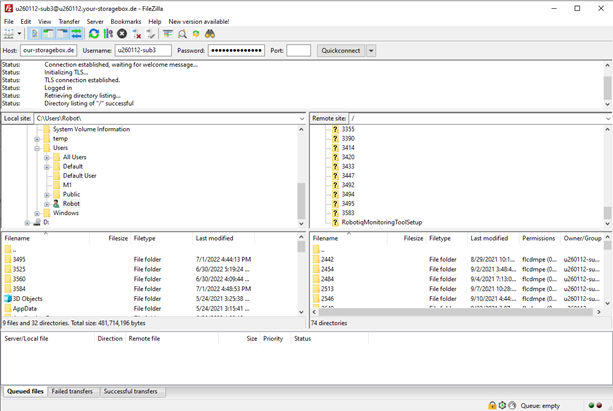The height and width of the screenshot is (411, 613).
Task: Open Quickconnect history dropdown
Action: pyautogui.click(x=371, y=50)
